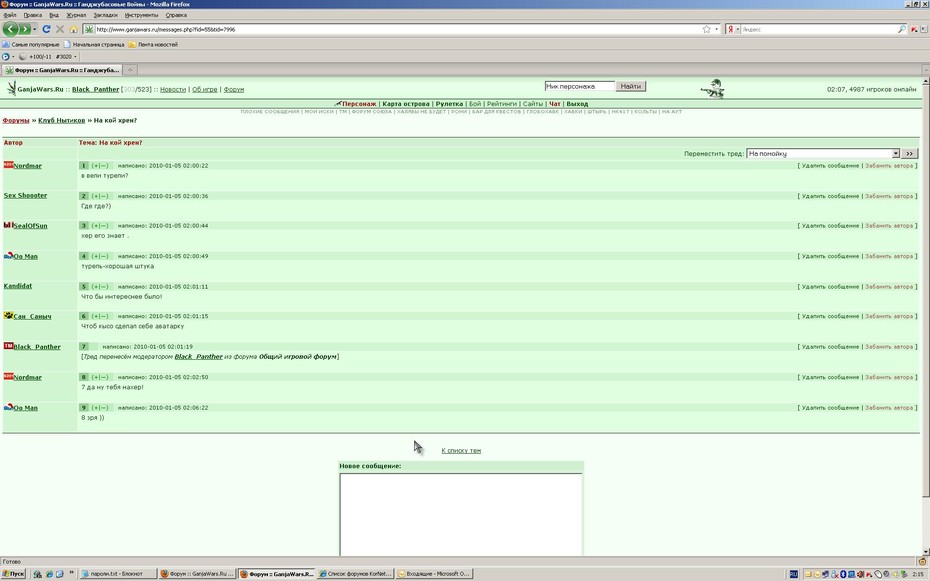
Task: Open the Инструменты menu
Action: (141, 15)
